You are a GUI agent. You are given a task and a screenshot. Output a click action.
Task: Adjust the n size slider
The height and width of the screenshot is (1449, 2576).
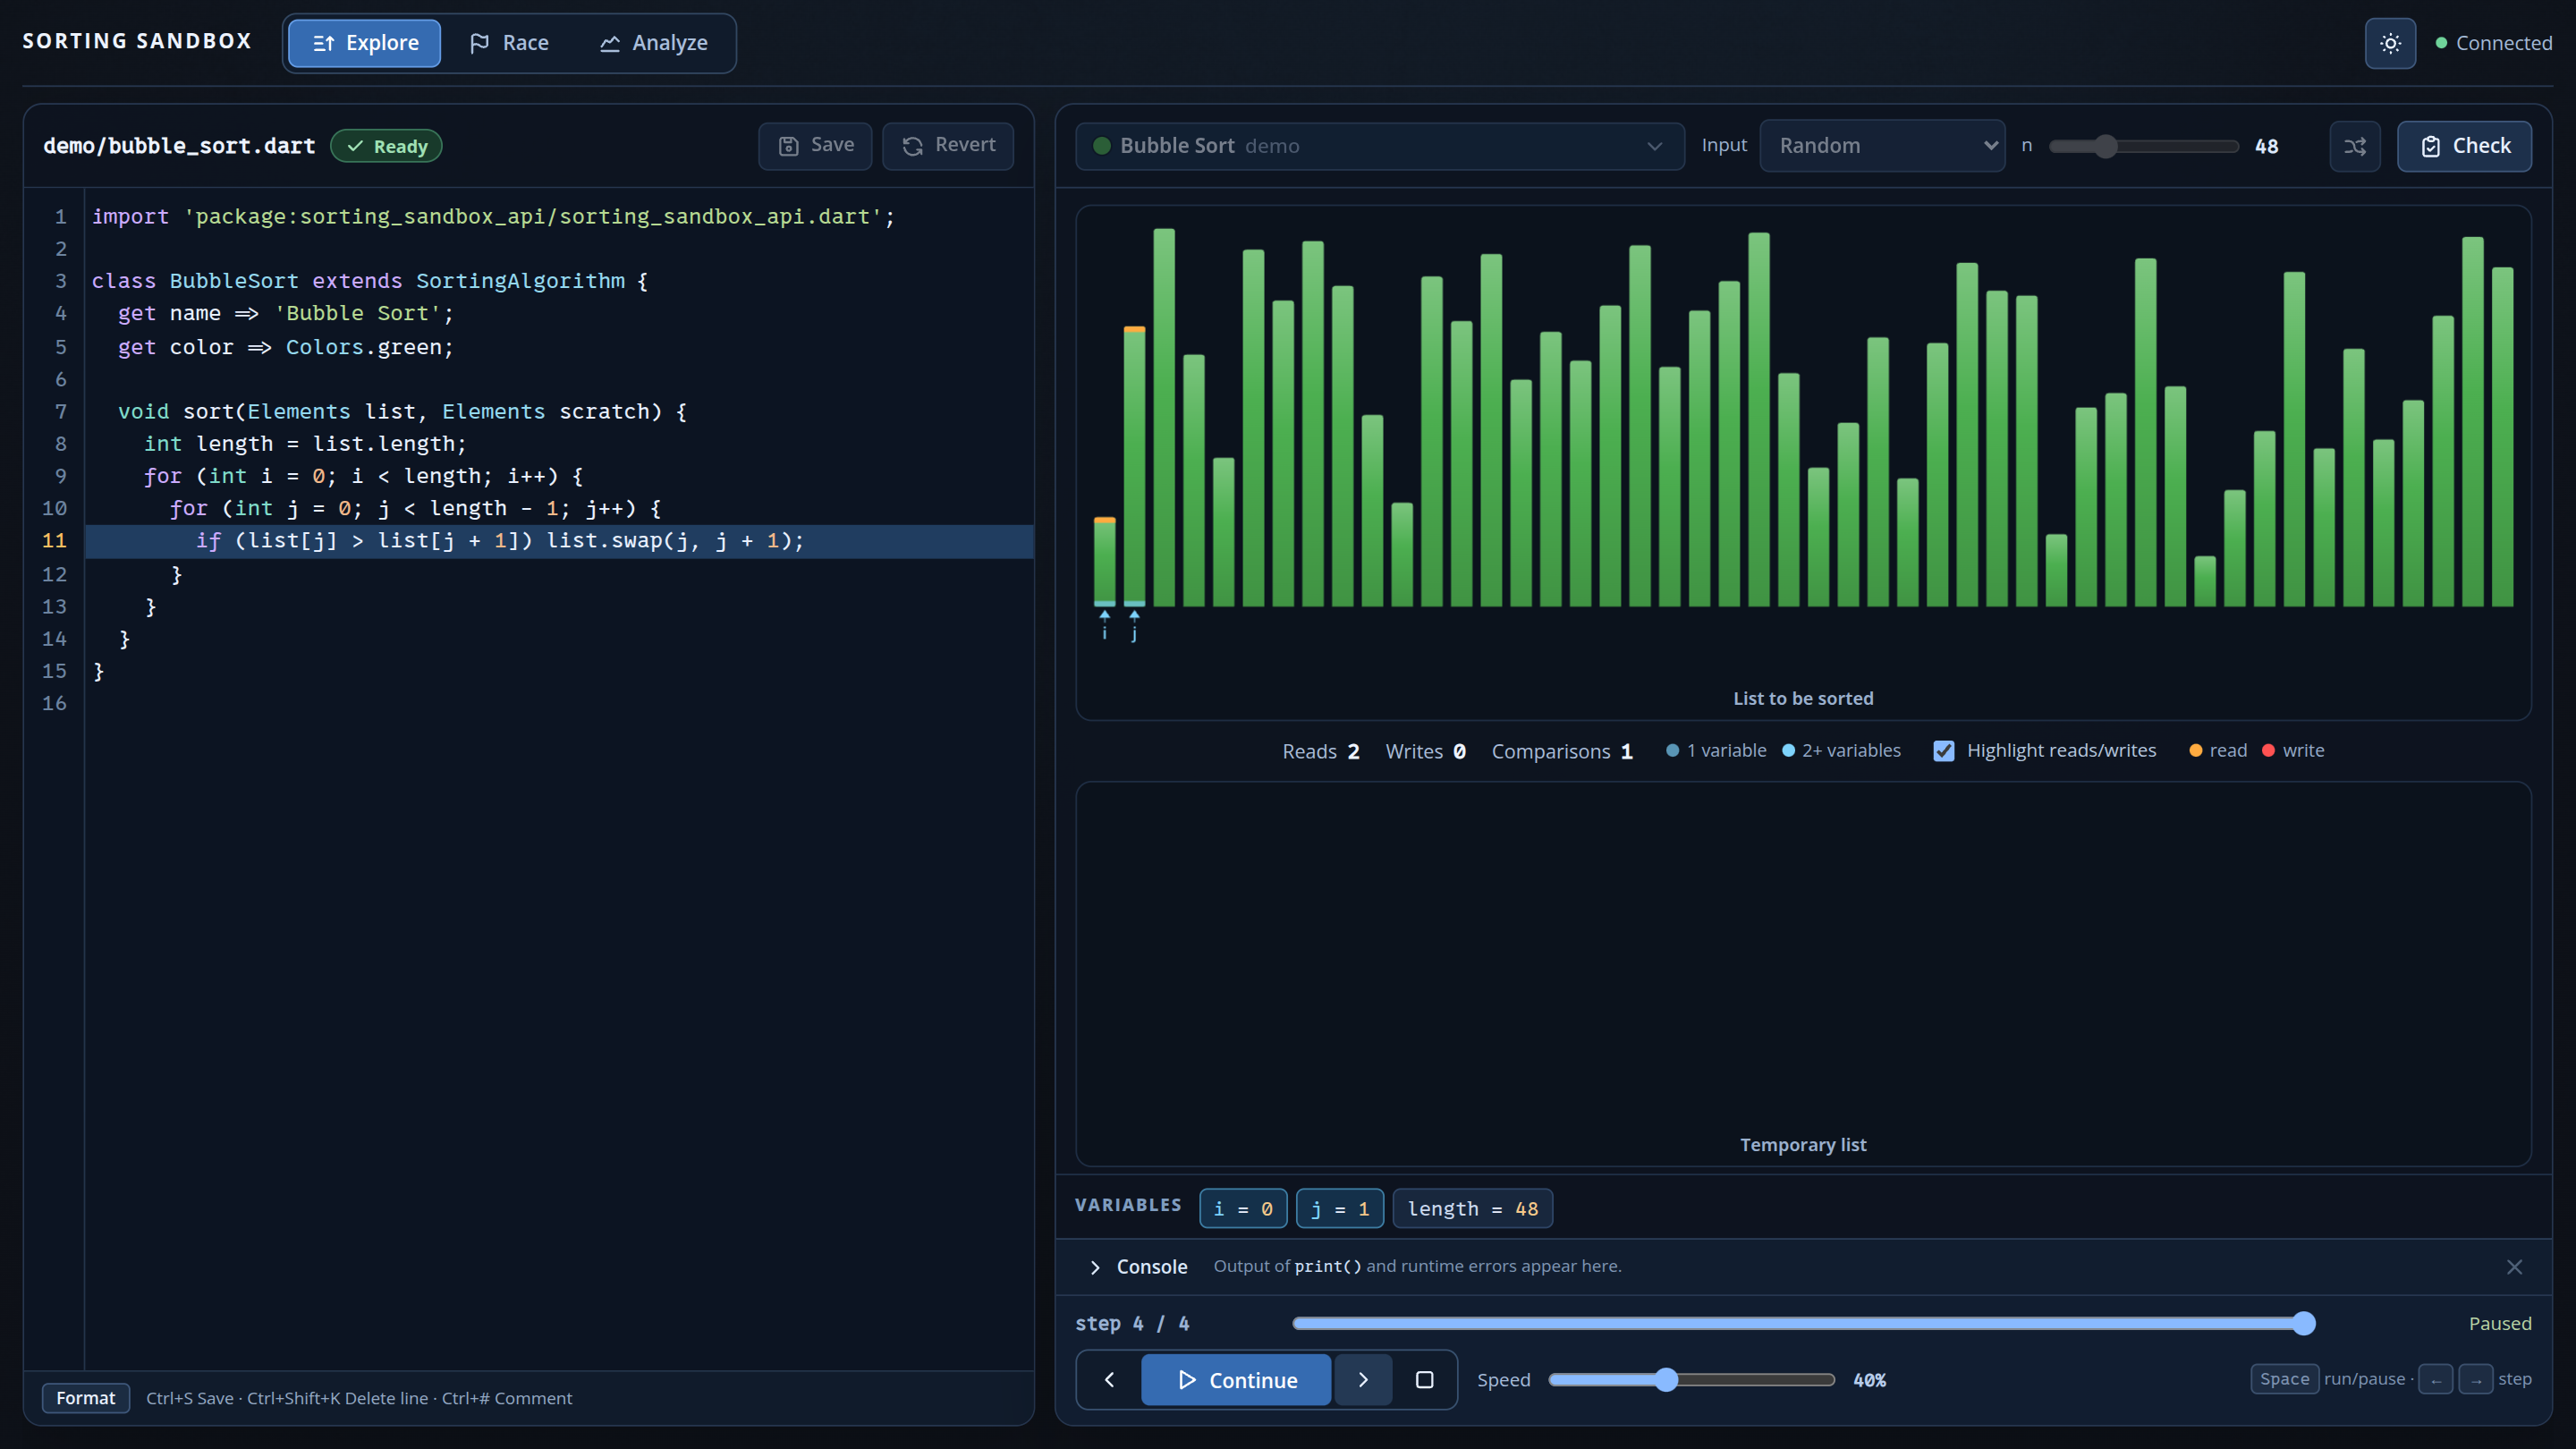pyautogui.click(x=2143, y=146)
